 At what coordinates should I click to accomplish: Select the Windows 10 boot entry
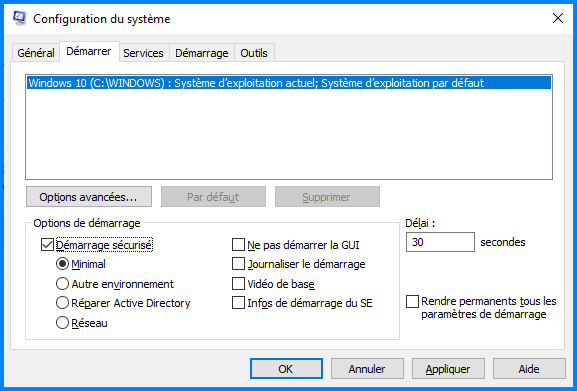pyautogui.click(x=289, y=83)
